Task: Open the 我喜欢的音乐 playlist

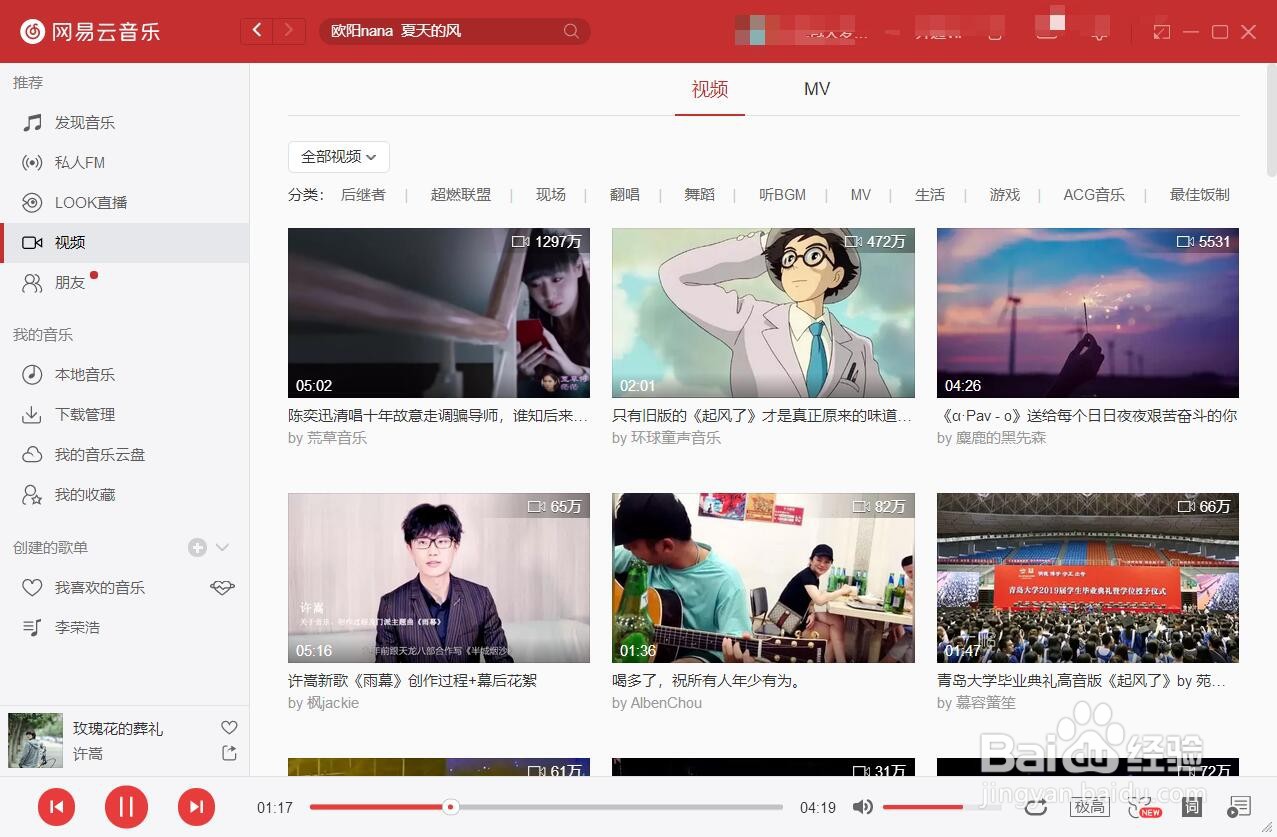Action: point(100,588)
